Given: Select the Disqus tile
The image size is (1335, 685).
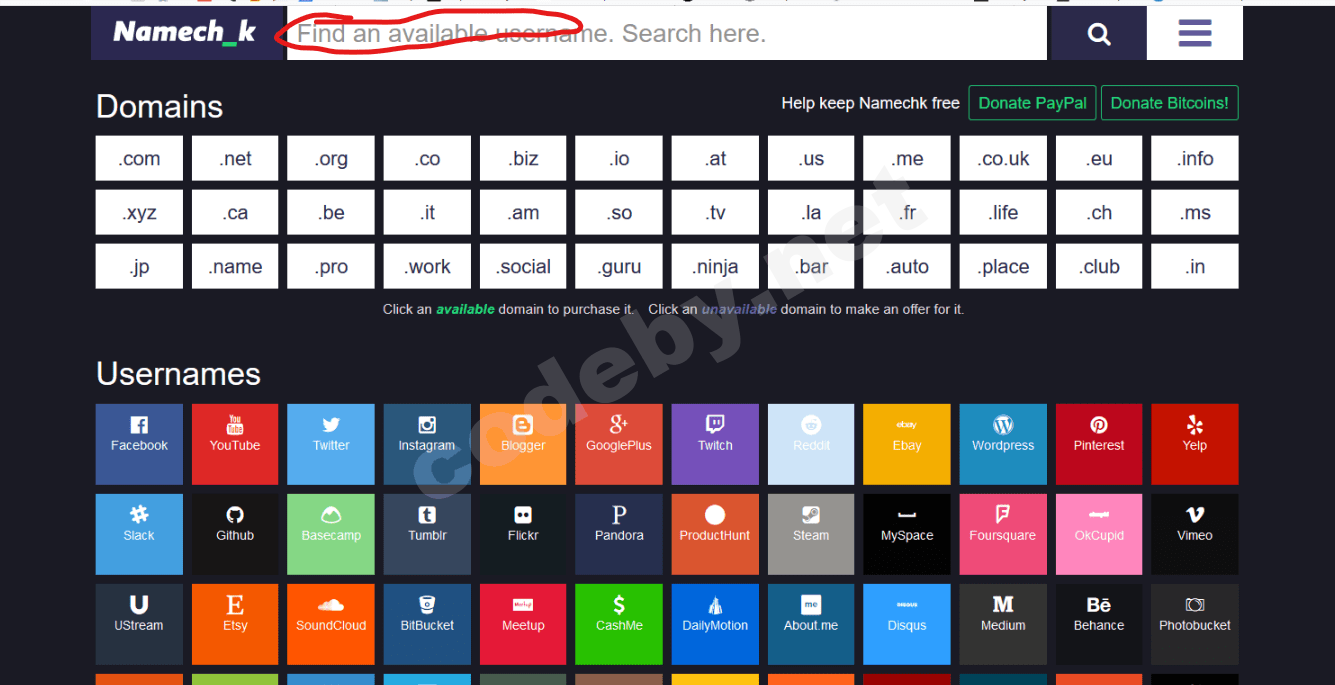Looking at the screenshot, I should tap(907, 624).
